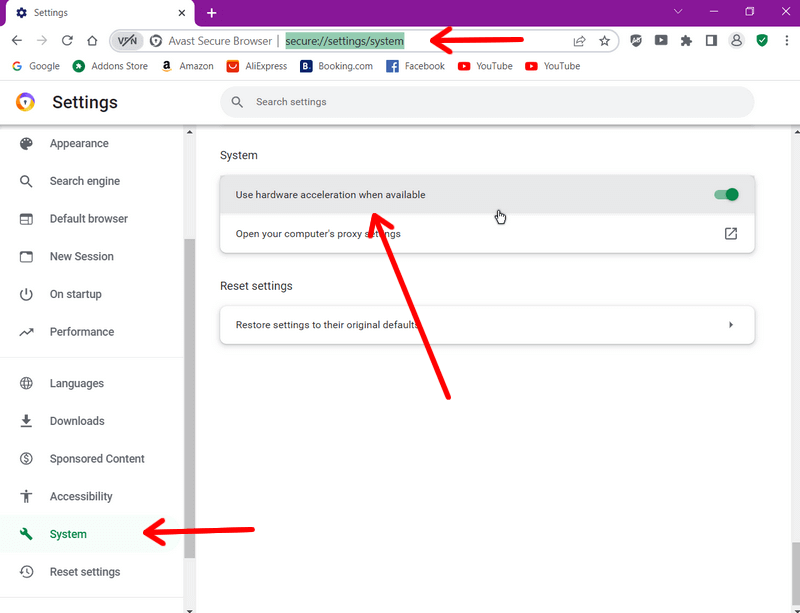Bookmark this page with the star icon

pyautogui.click(x=605, y=41)
